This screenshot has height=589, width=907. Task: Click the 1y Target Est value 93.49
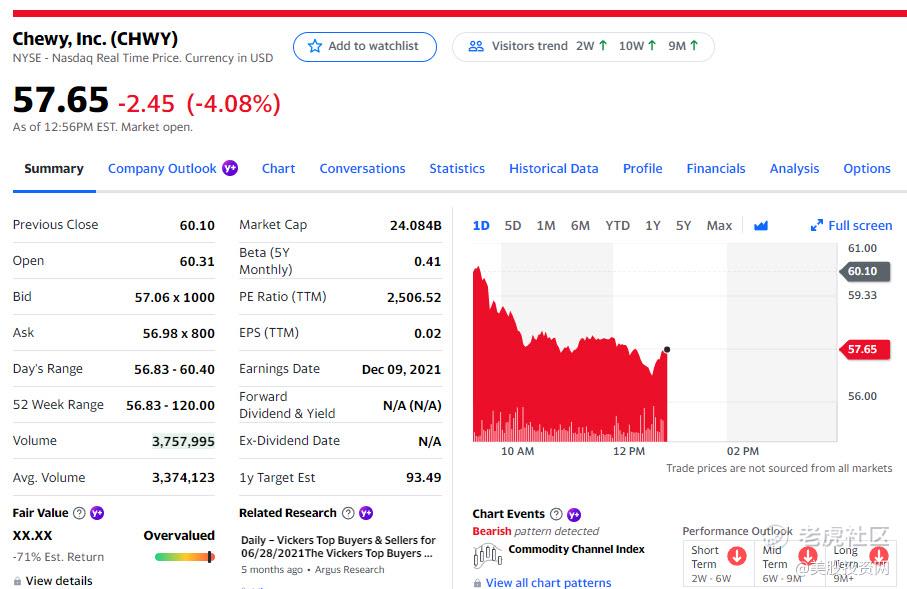pyautogui.click(x=423, y=477)
